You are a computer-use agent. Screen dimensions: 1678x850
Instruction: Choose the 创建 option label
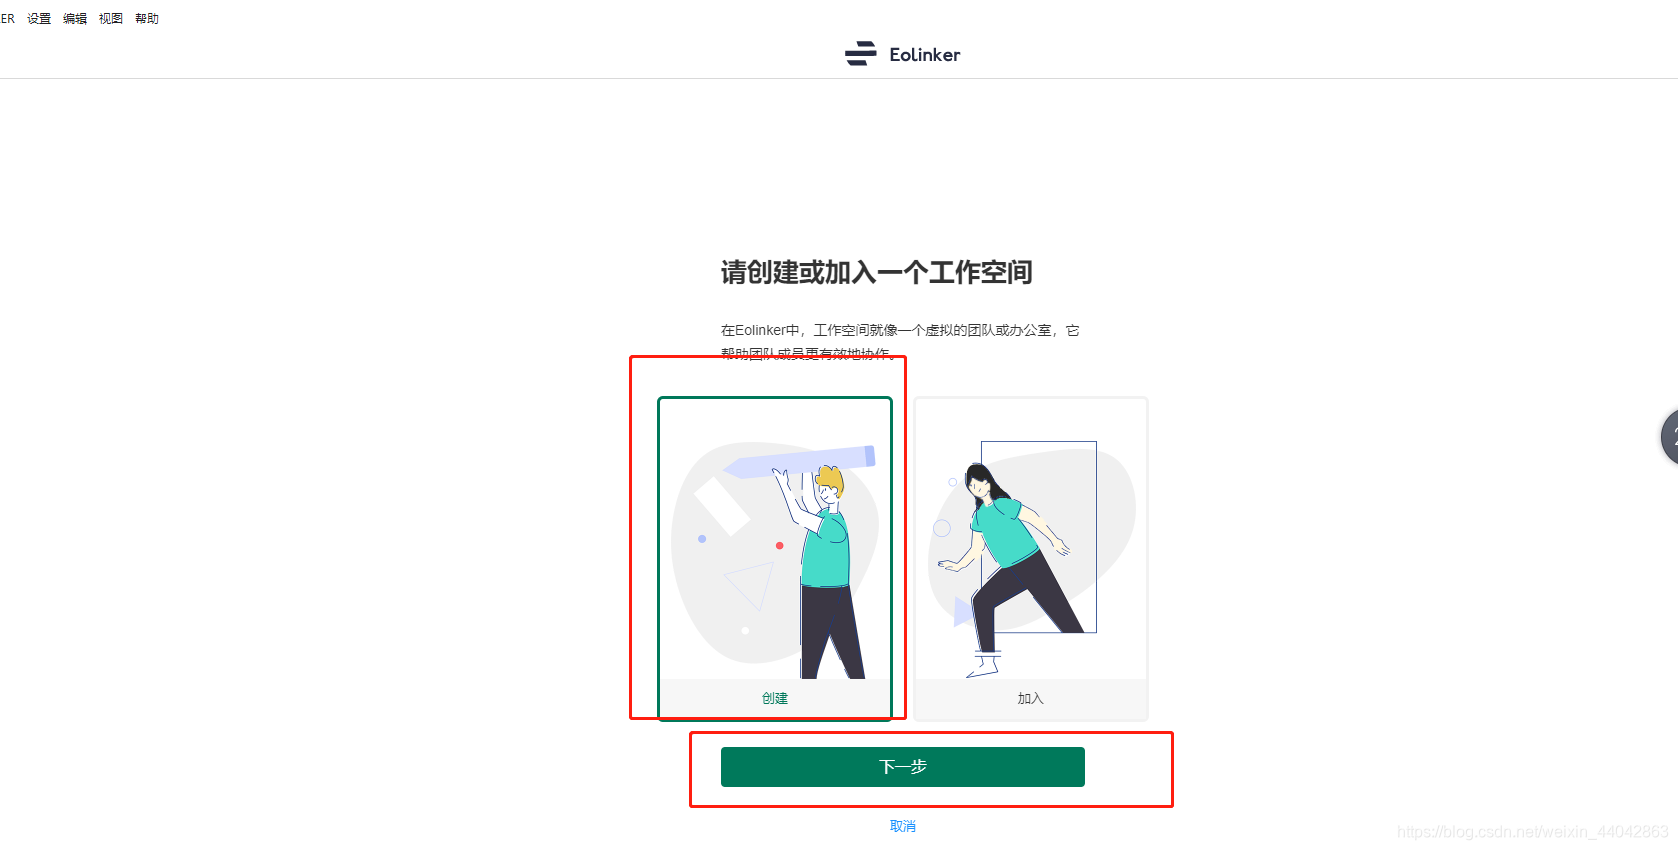pyautogui.click(x=775, y=698)
